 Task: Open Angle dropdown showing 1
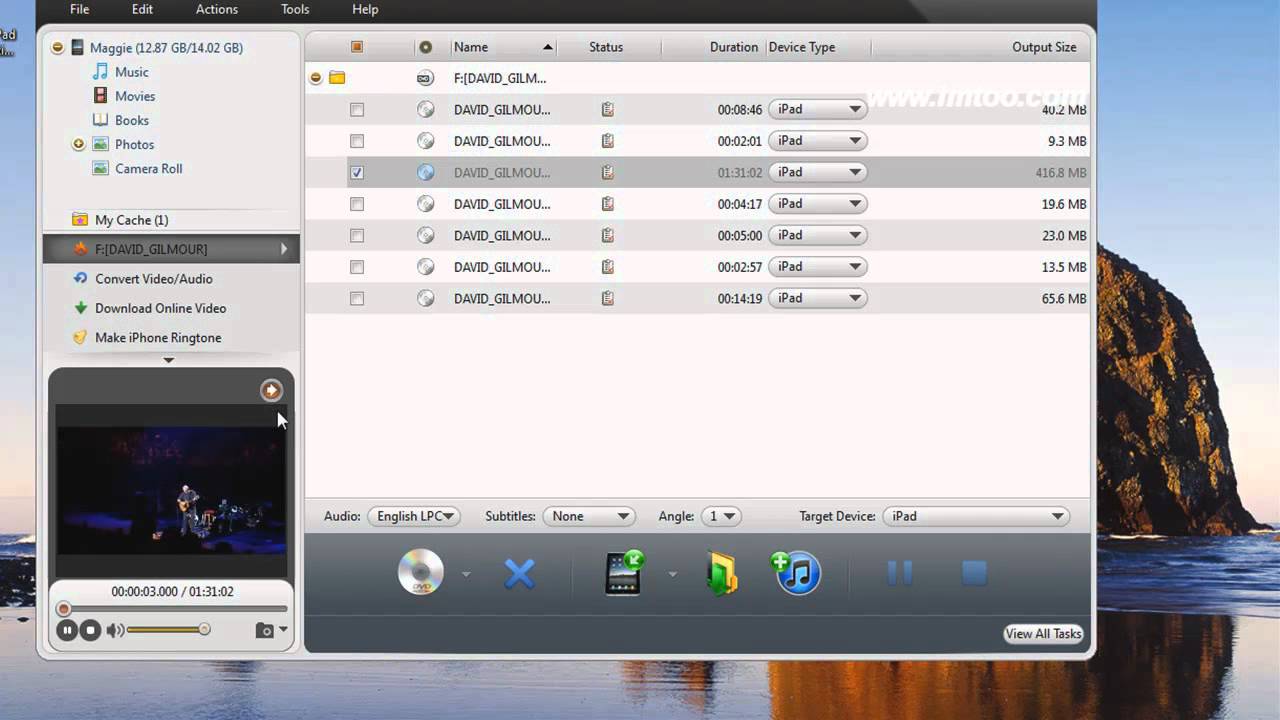coord(721,516)
